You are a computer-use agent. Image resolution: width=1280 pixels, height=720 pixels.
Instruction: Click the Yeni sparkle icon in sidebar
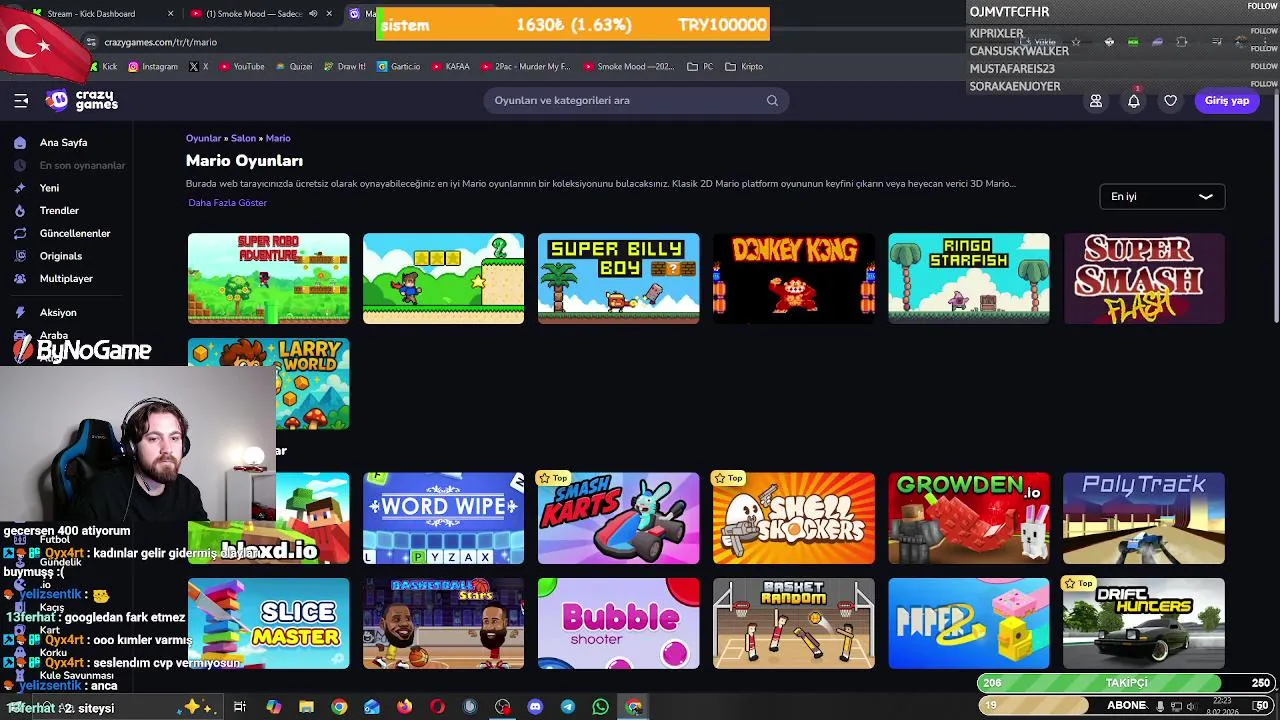point(20,188)
